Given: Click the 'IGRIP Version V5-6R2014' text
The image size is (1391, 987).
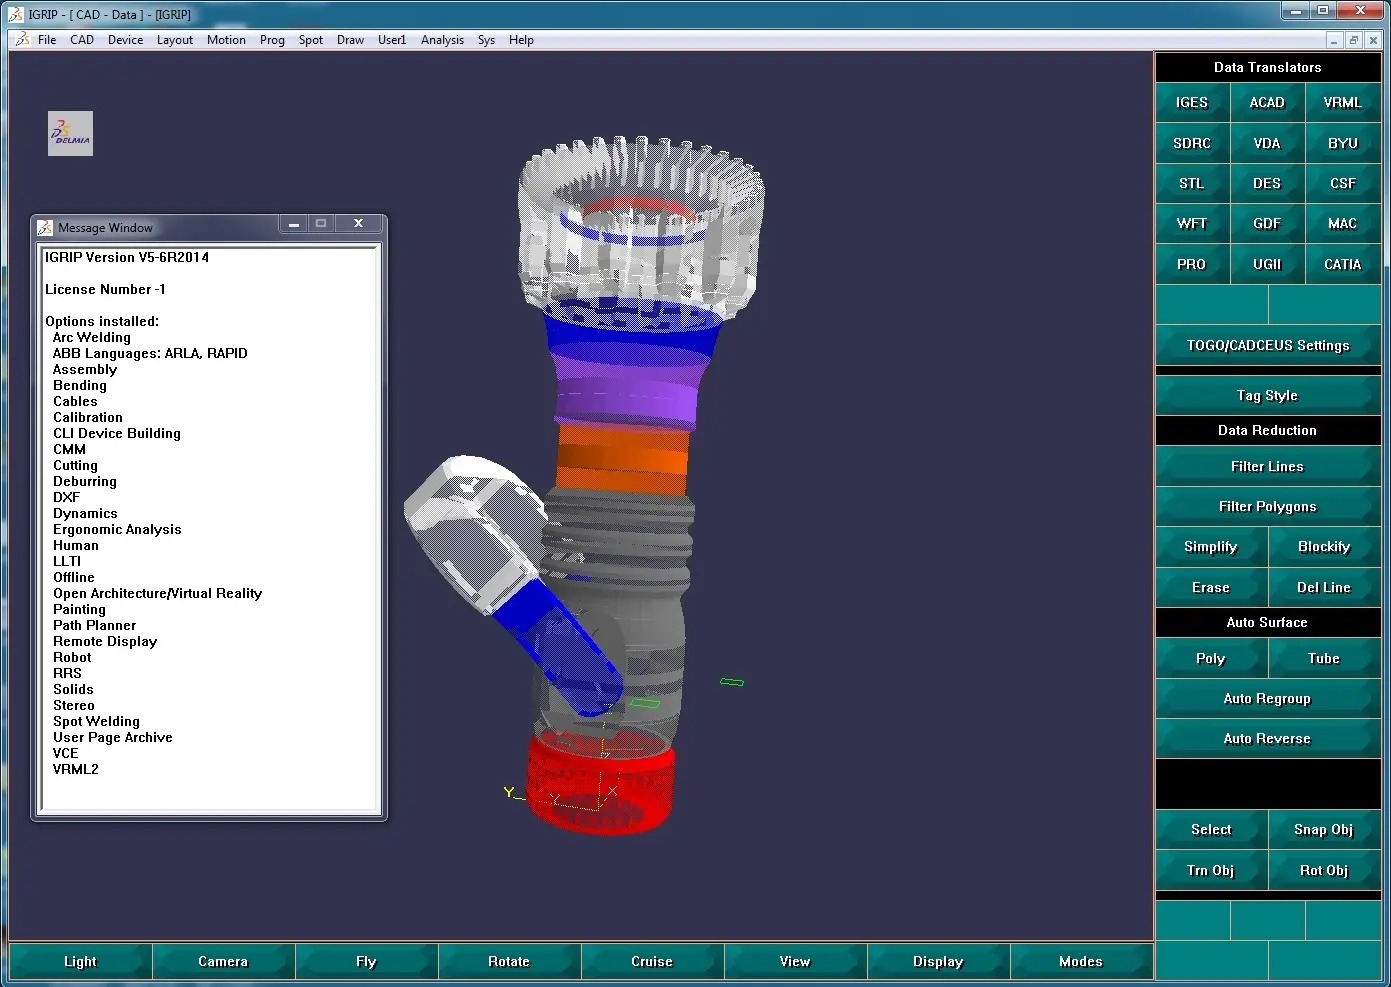Looking at the screenshot, I should coord(127,258).
